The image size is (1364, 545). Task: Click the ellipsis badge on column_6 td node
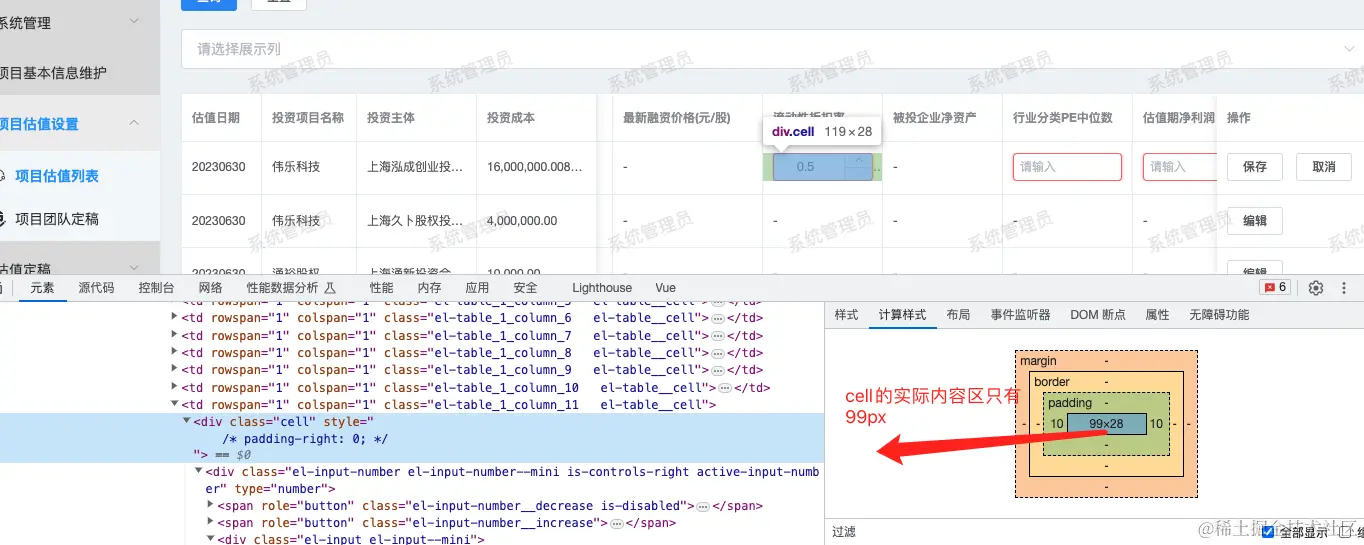(x=717, y=318)
